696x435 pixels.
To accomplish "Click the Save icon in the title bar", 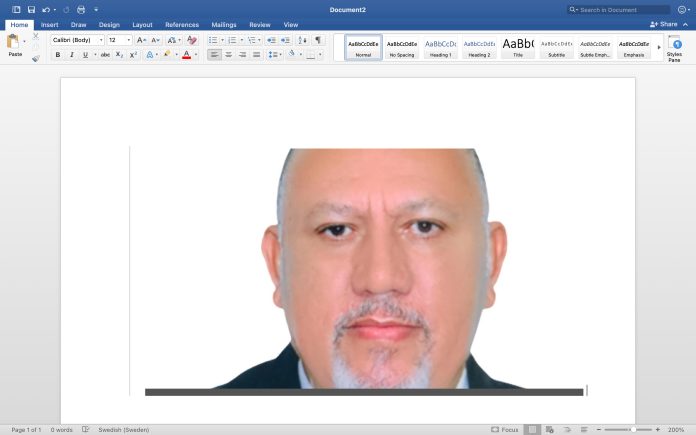I will [x=31, y=9].
